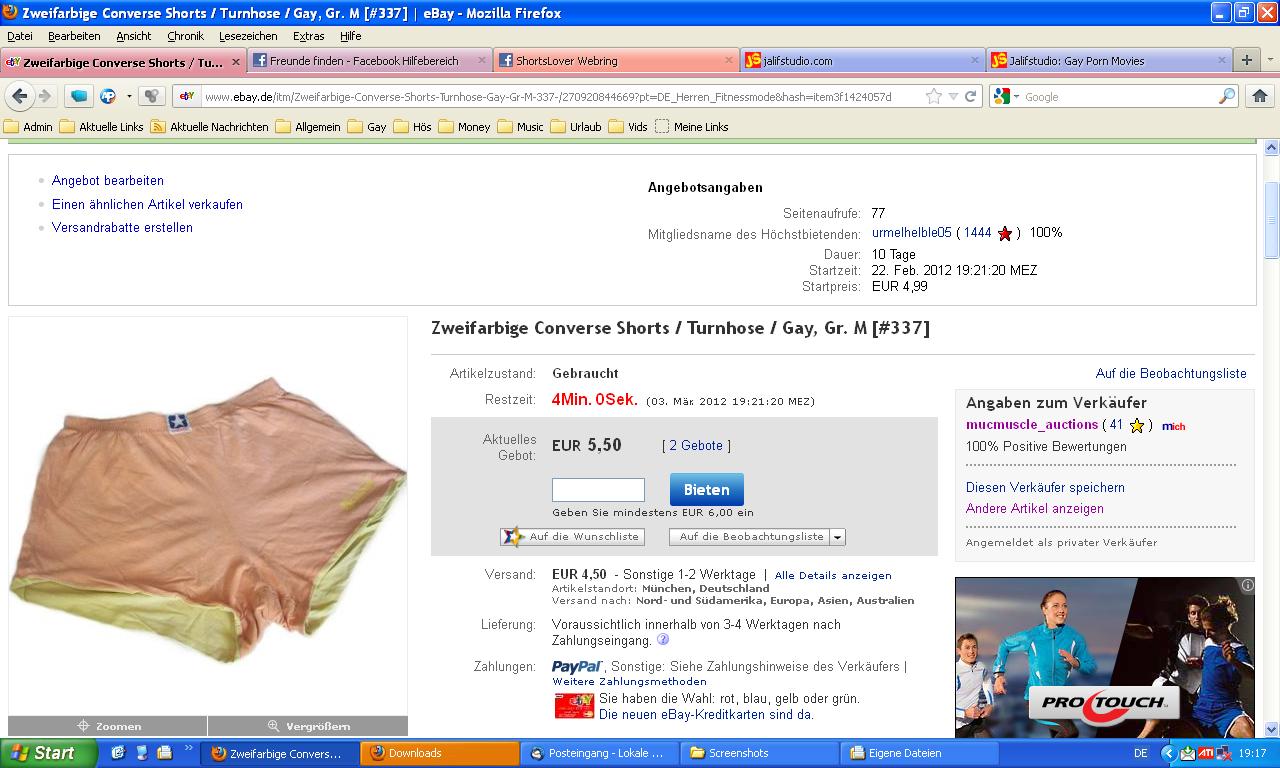Click the bid amount input field
Screen dimensions: 1280x768
(x=598, y=490)
